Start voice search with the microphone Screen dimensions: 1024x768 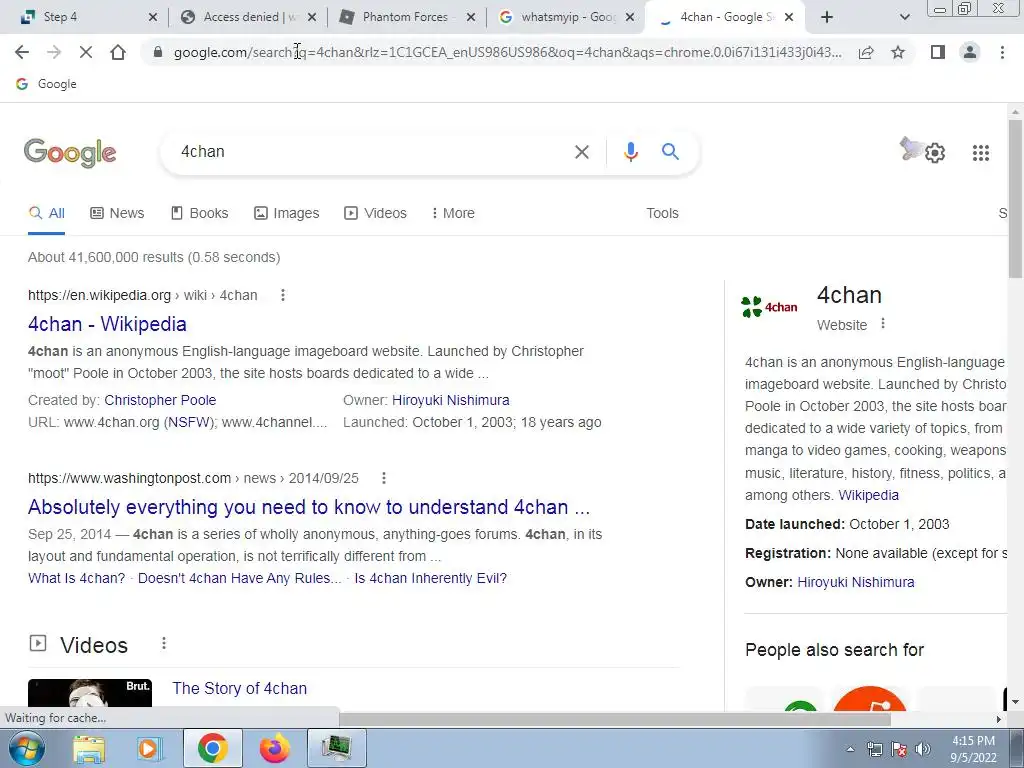point(630,152)
